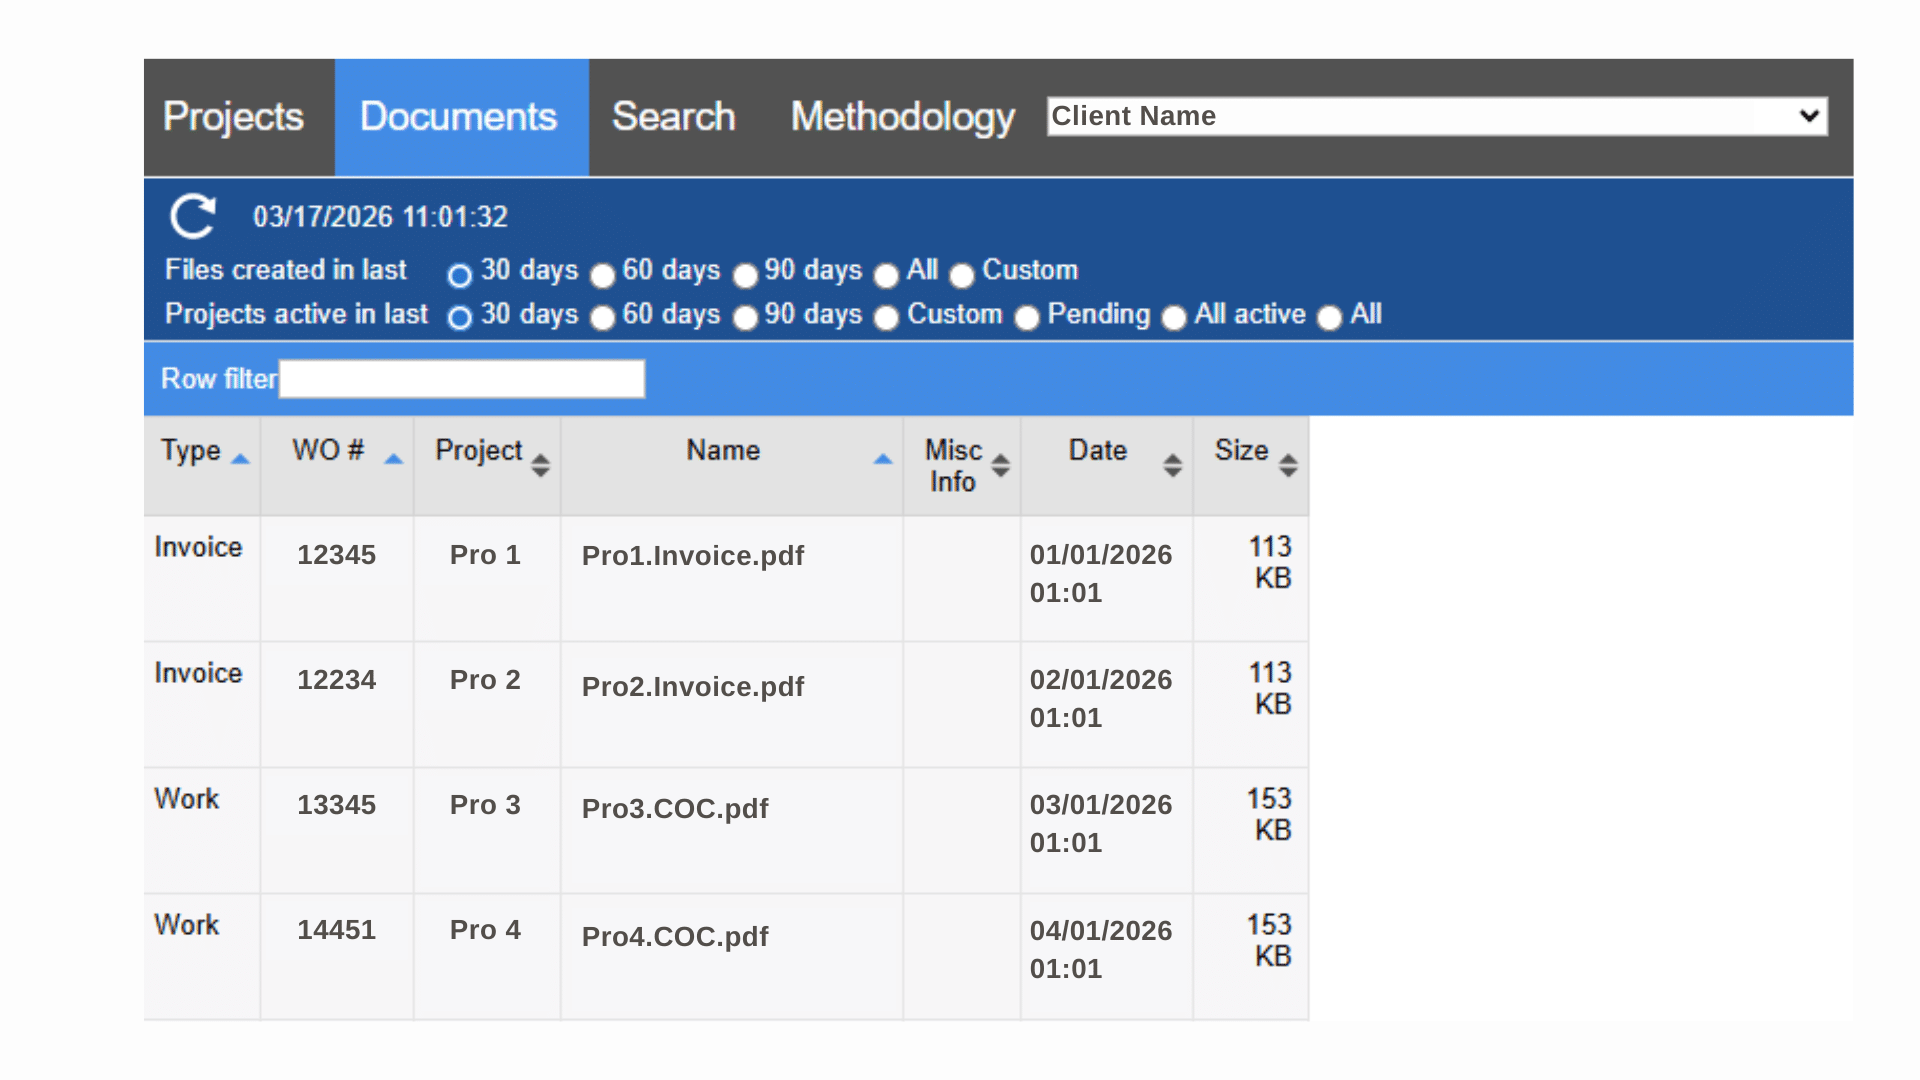
Task: Open Pro2.Invoice.pdf file
Action: point(693,687)
